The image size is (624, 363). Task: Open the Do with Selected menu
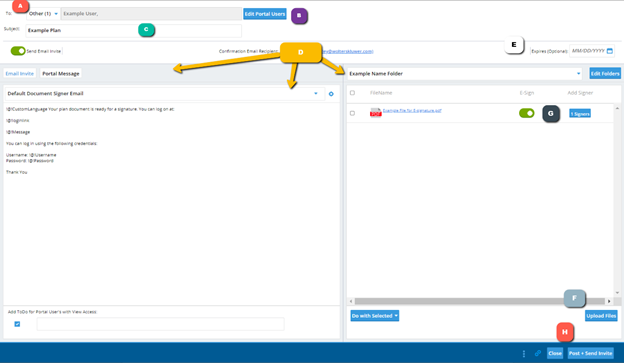click(374, 316)
